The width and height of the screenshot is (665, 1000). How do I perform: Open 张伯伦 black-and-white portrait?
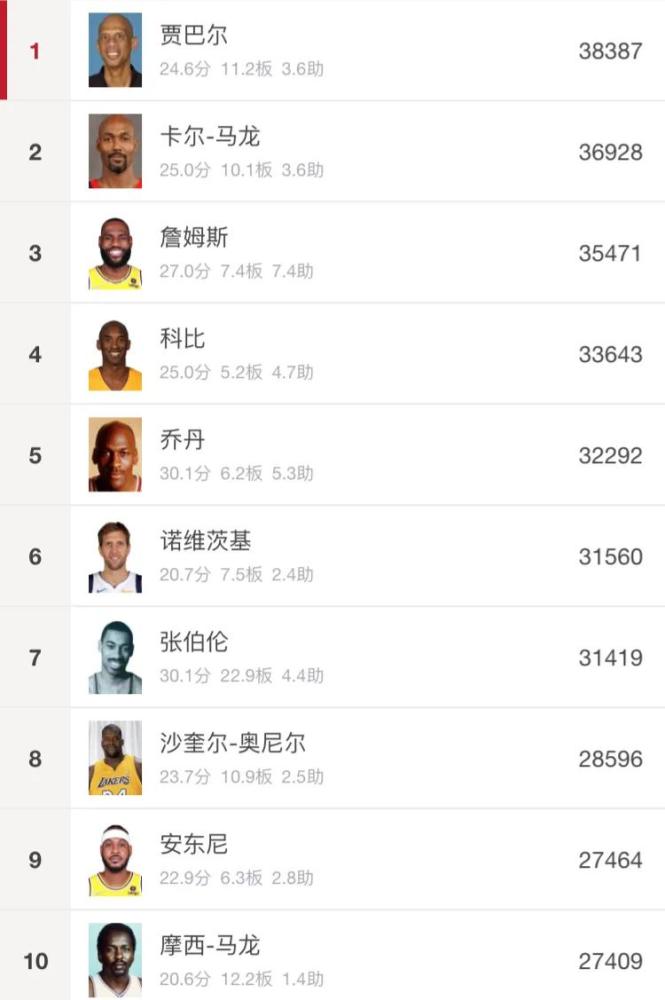(115, 657)
